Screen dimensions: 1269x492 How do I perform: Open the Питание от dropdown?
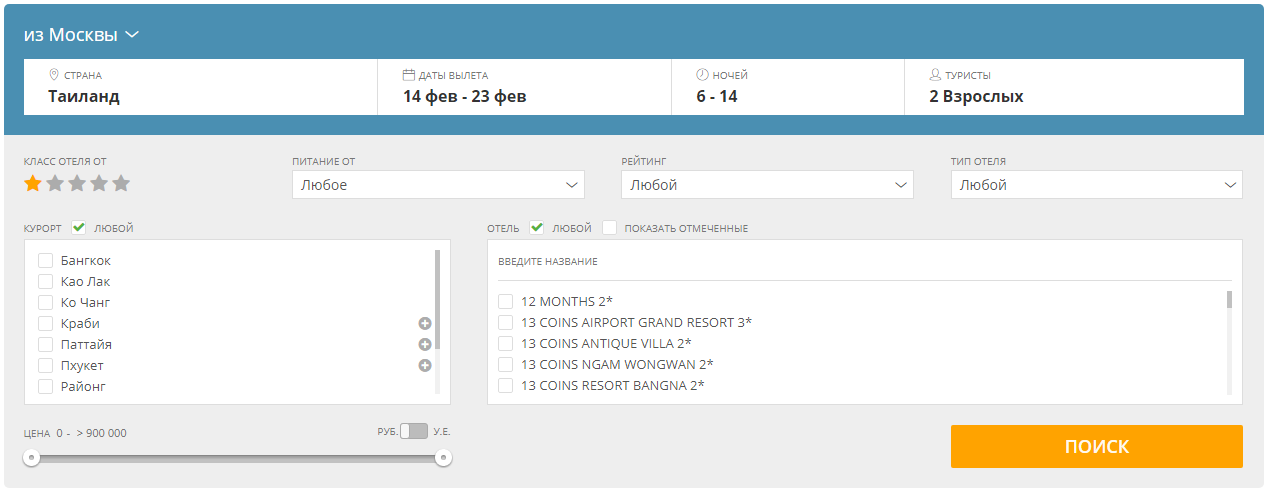coord(438,185)
